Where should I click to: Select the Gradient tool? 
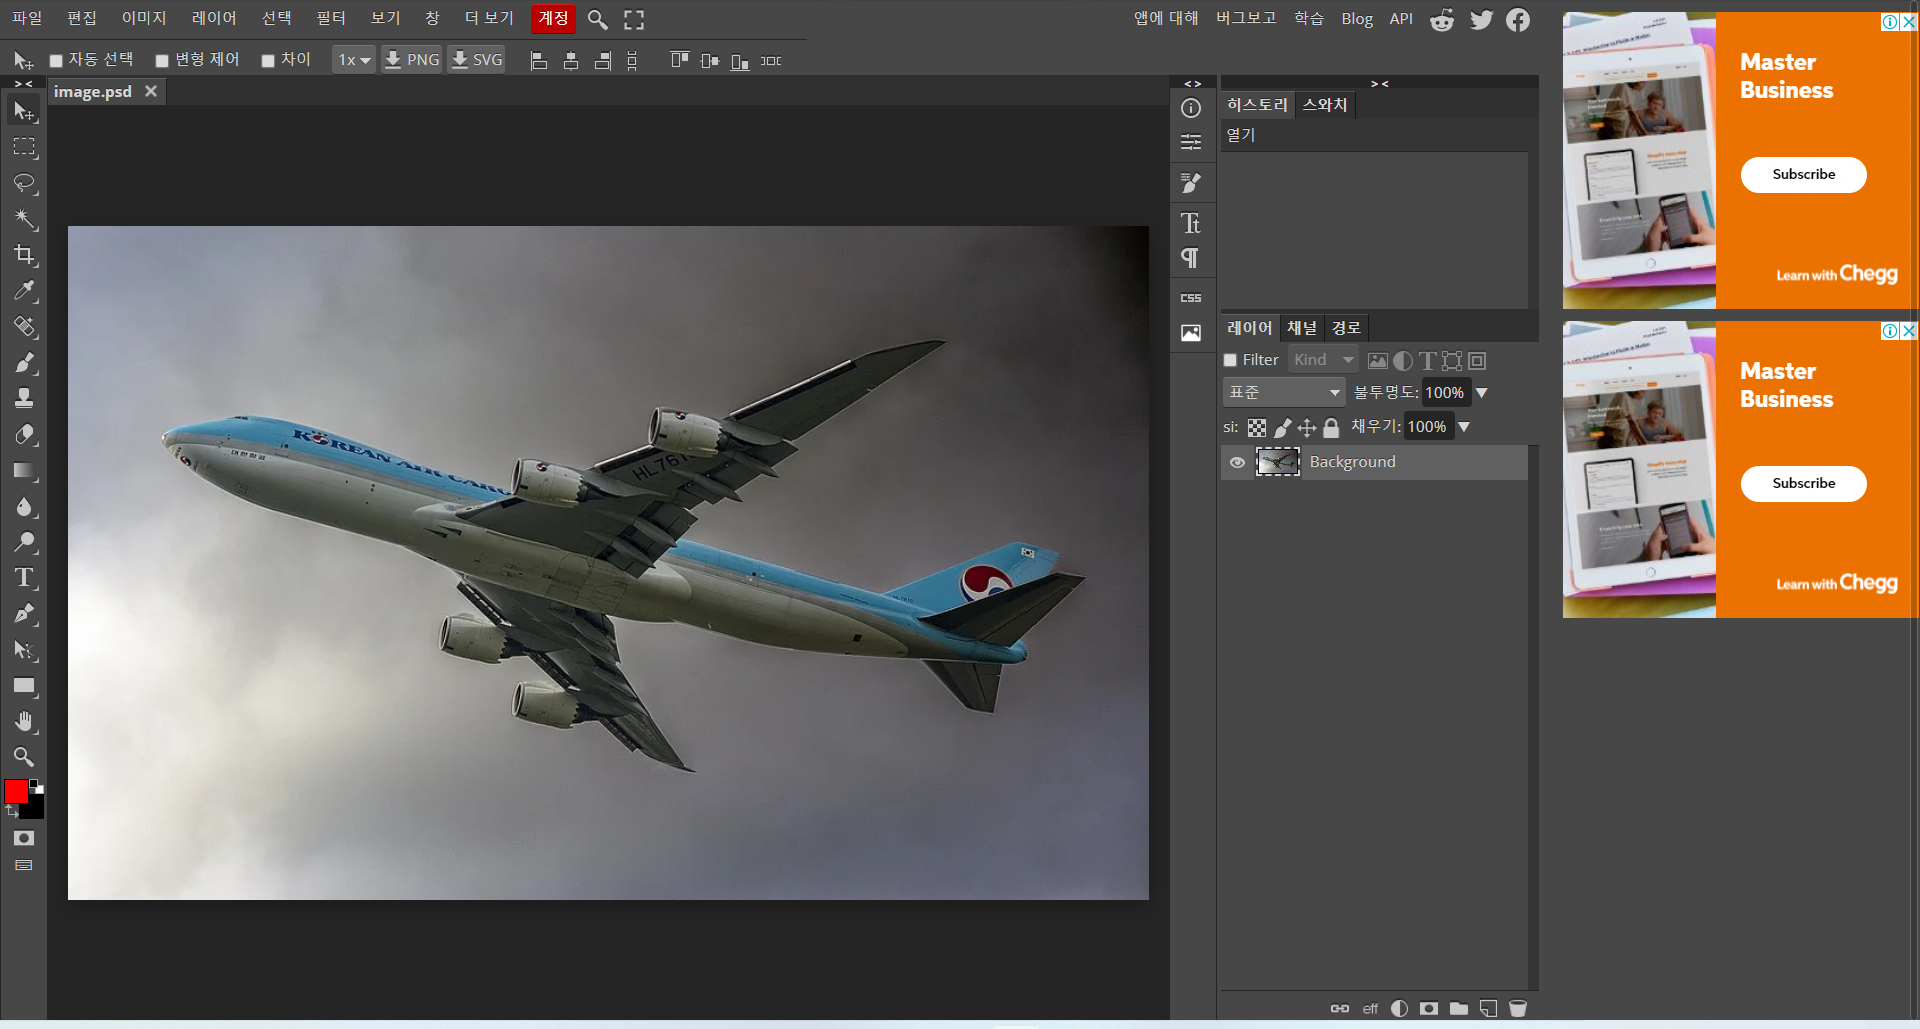[24, 471]
